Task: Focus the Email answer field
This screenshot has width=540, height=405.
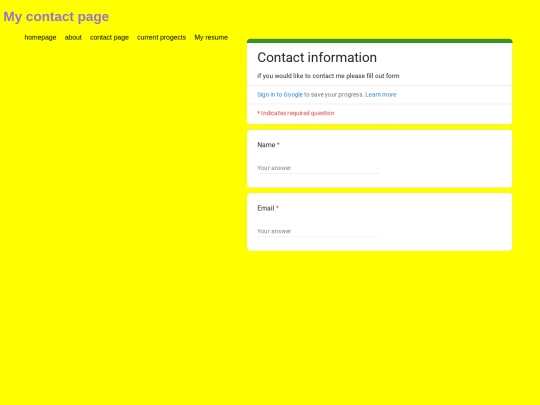Action: coord(319,231)
